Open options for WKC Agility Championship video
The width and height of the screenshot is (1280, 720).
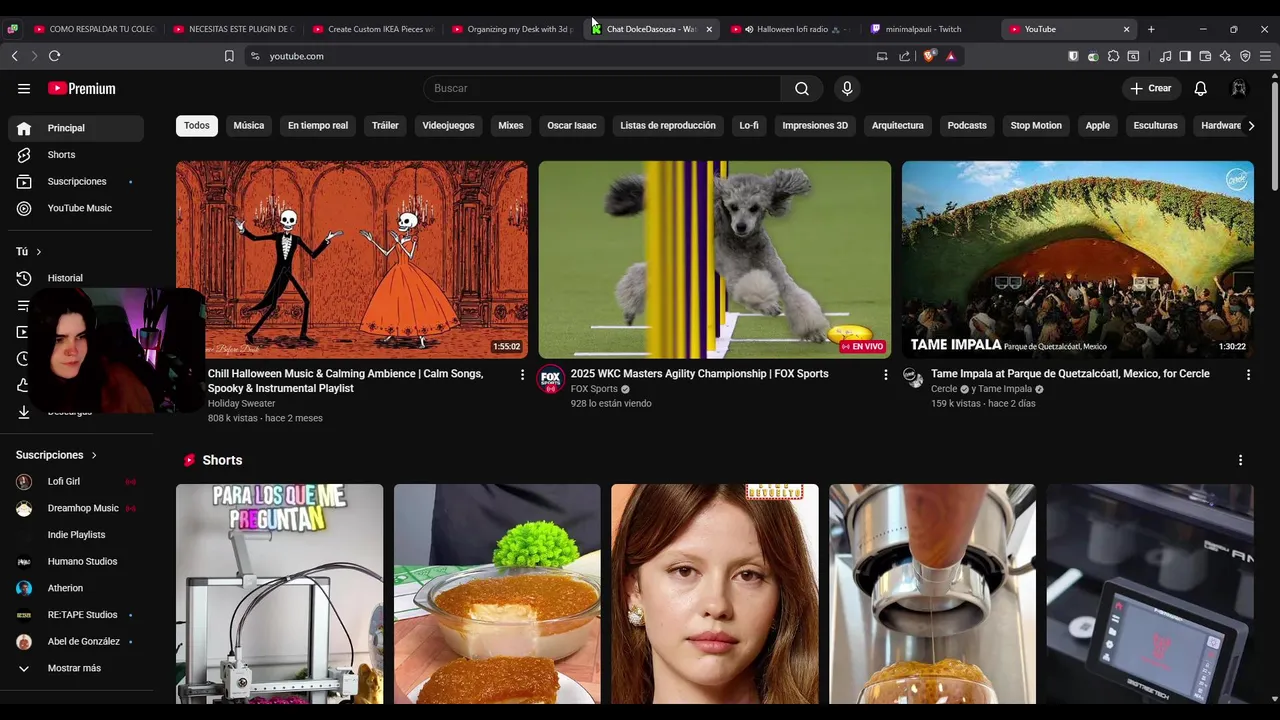885,374
